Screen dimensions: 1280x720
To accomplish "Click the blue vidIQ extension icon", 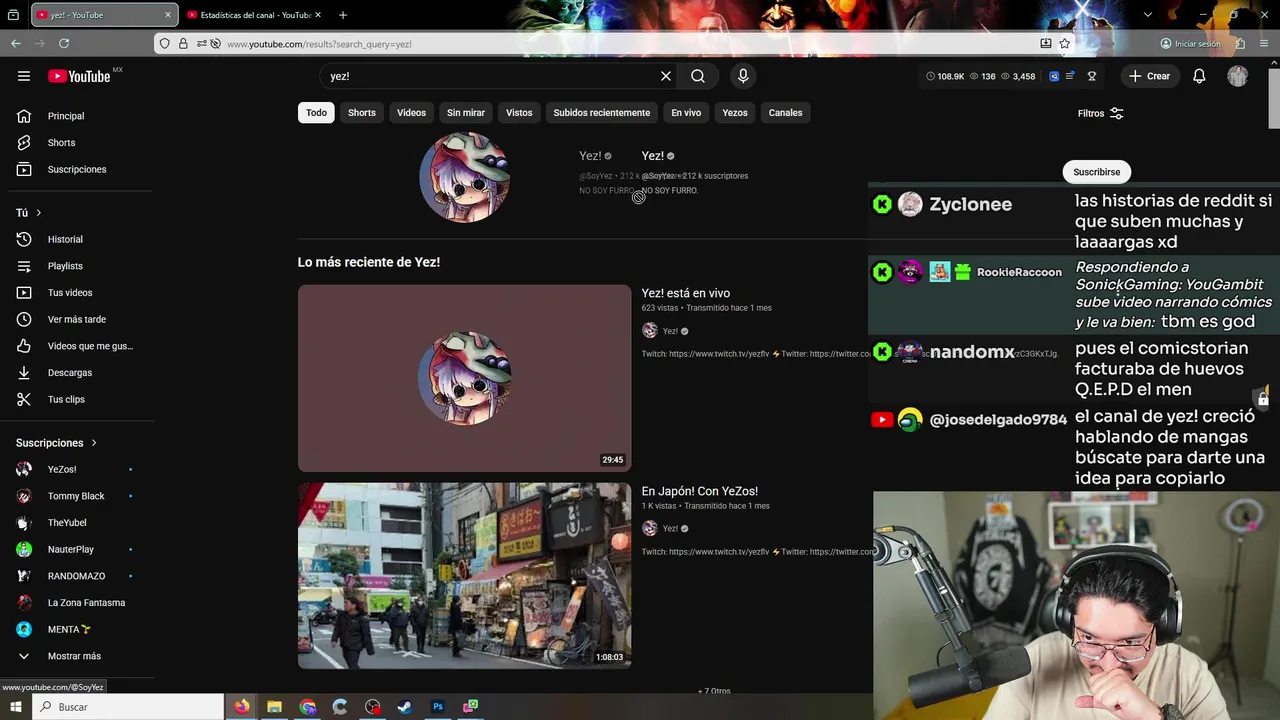I will [x=1054, y=76].
